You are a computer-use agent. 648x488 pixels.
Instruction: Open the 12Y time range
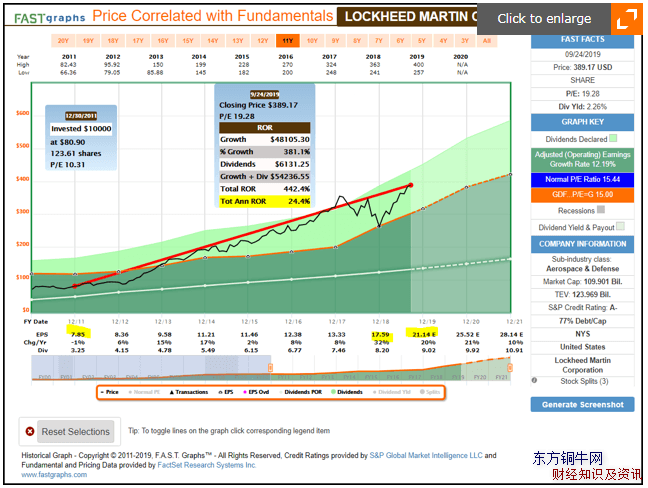263,41
